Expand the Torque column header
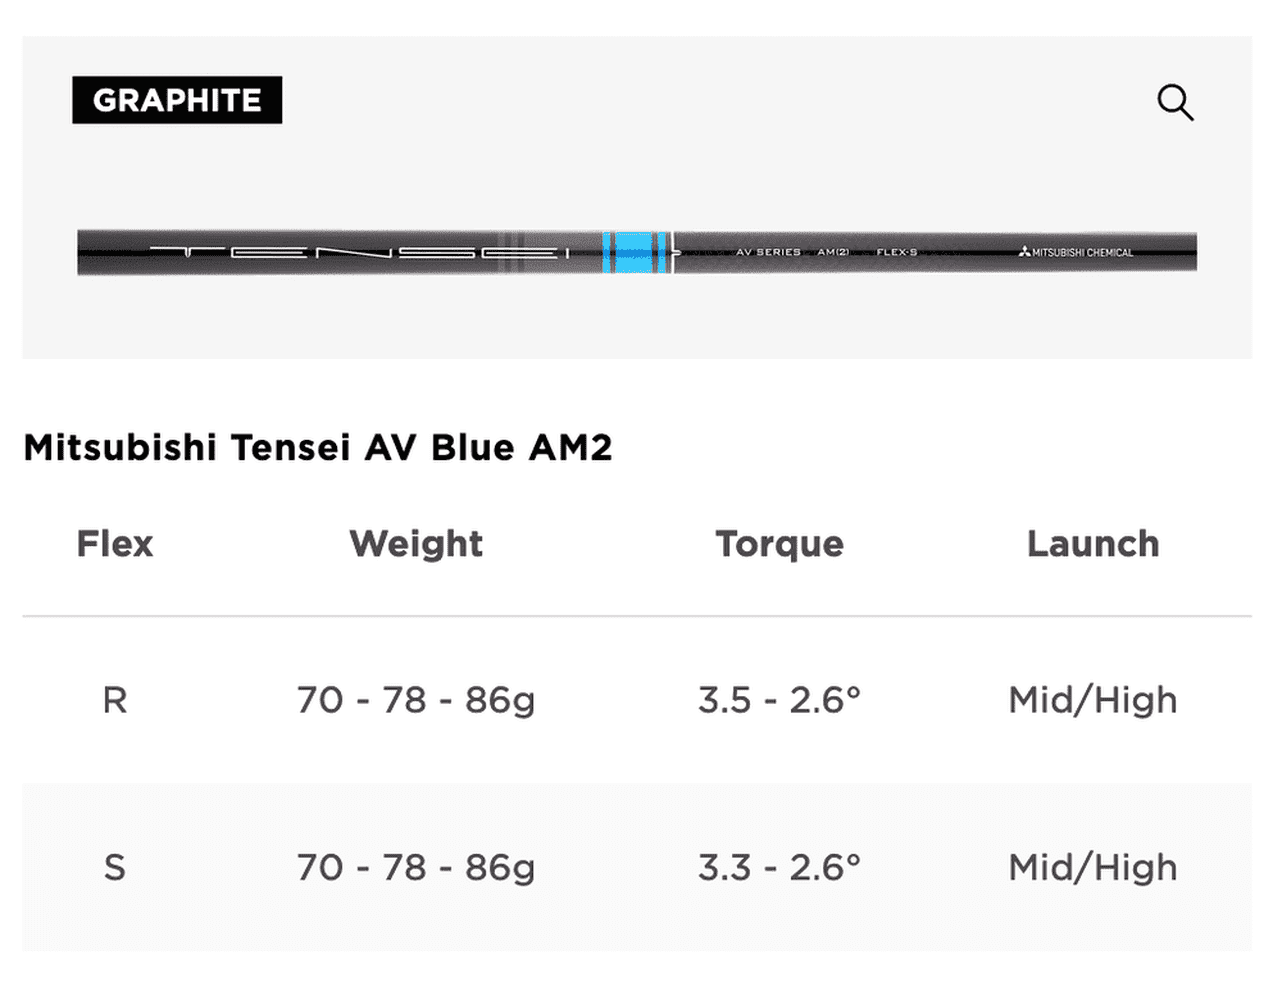The width and height of the screenshot is (1282, 1000). point(779,544)
